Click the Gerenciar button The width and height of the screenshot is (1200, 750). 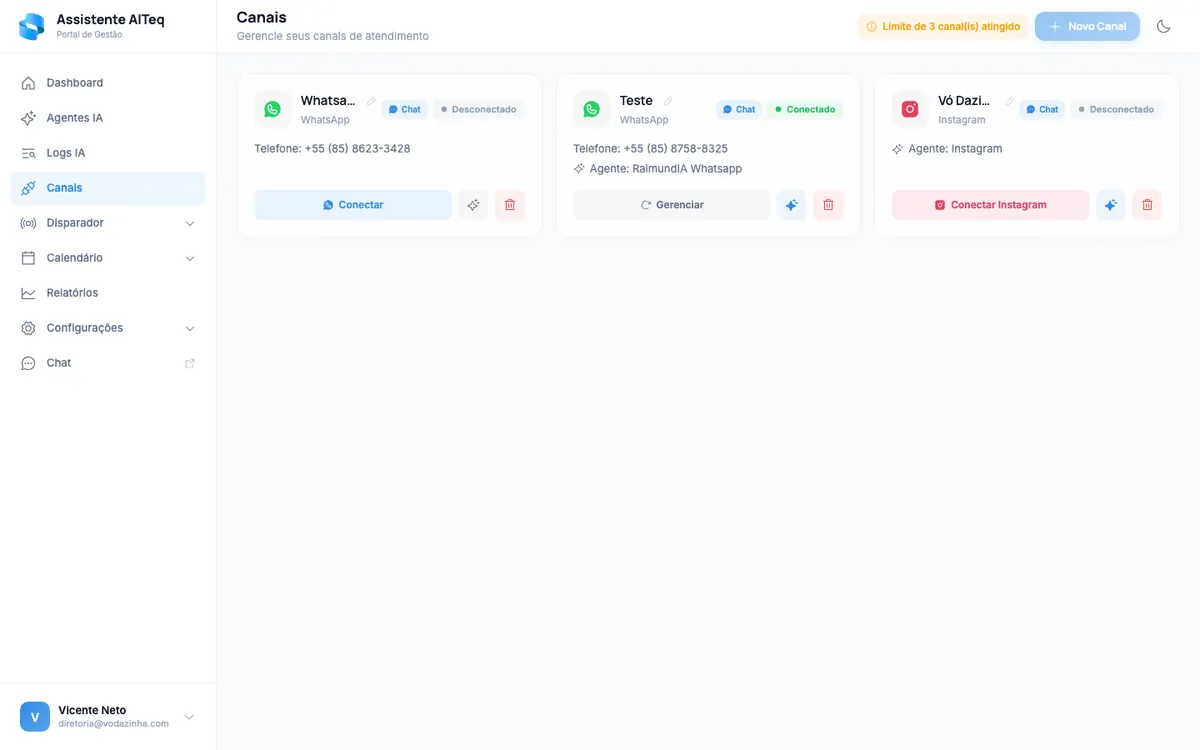click(x=672, y=205)
